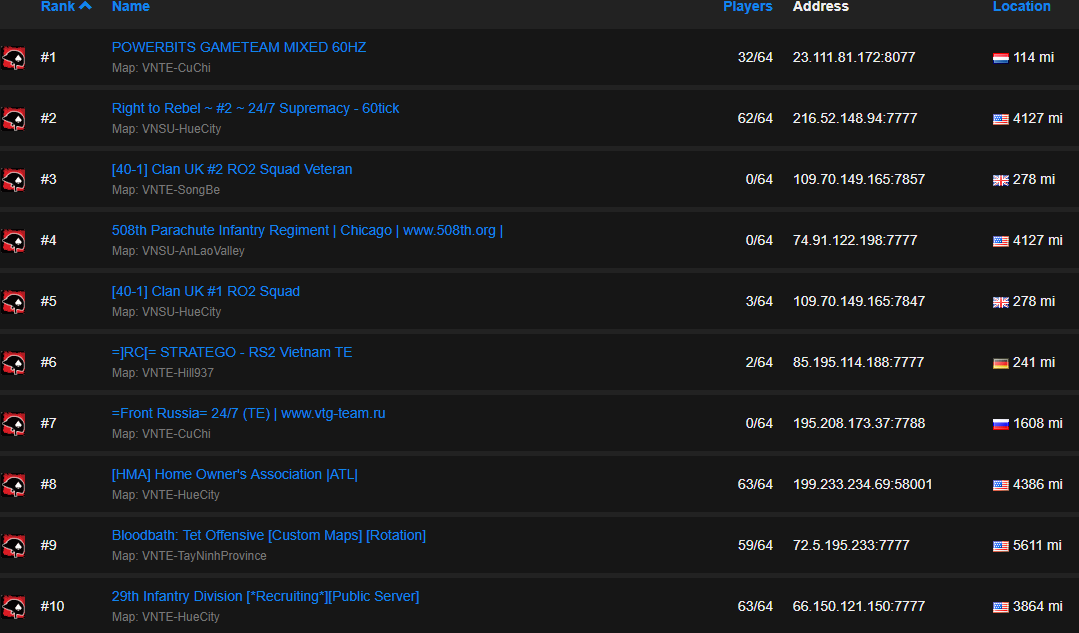The image size is (1079, 633).
Task: Open Bloodbath: Tet Offensive server link
Action: coord(268,535)
